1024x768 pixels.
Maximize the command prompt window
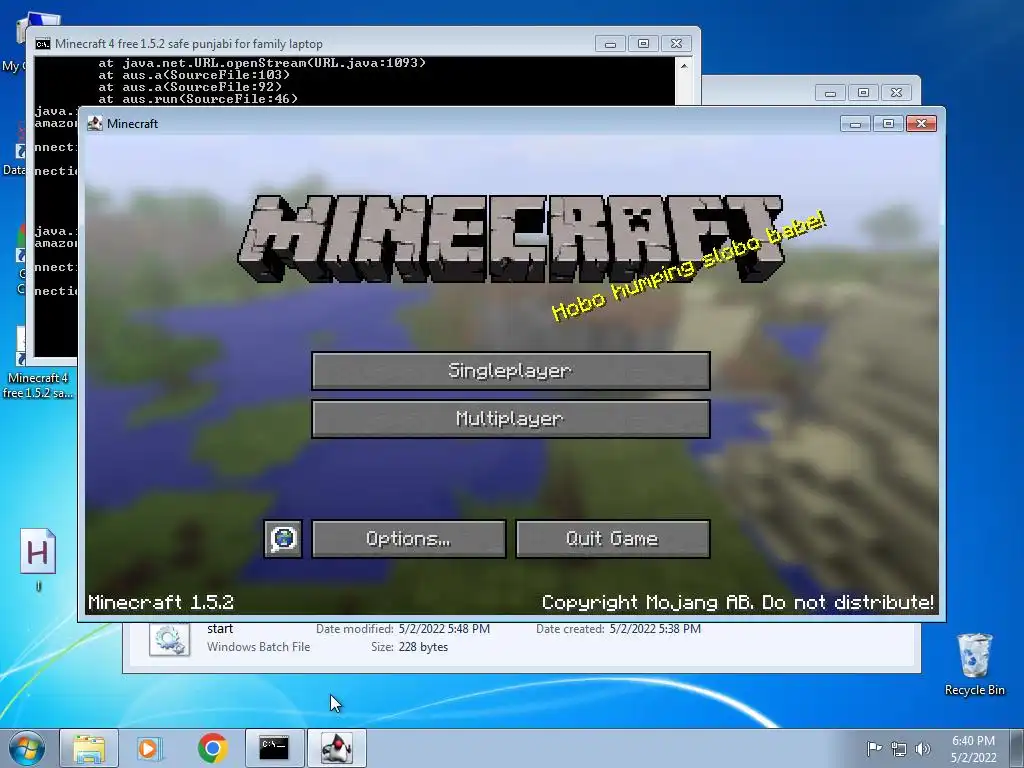(643, 44)
